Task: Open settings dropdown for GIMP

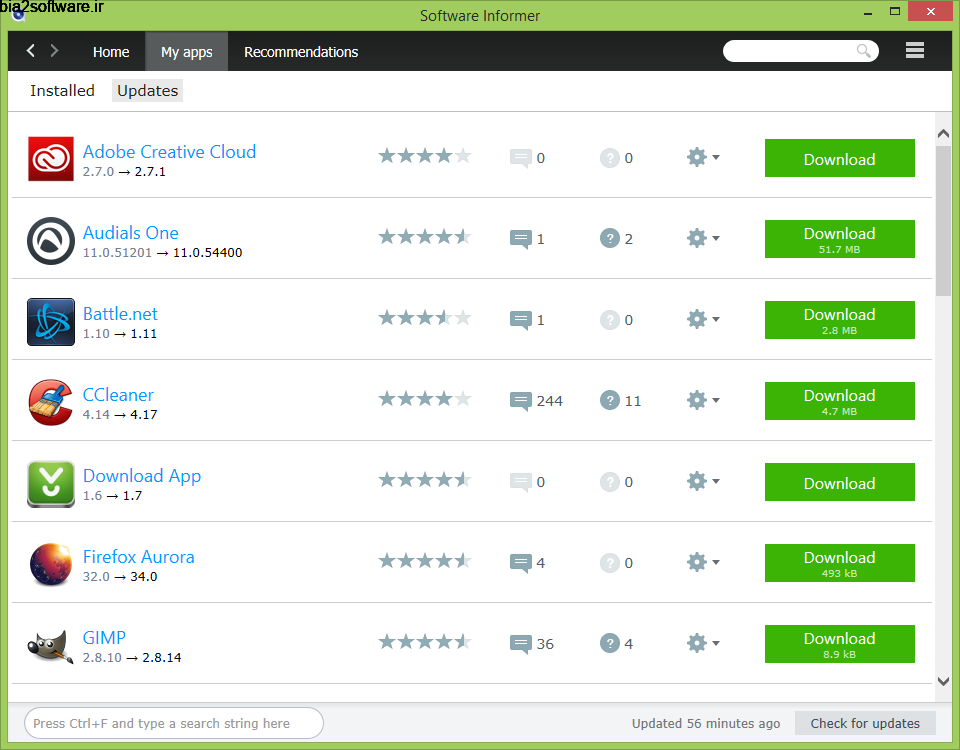Action: pos(703,644)
